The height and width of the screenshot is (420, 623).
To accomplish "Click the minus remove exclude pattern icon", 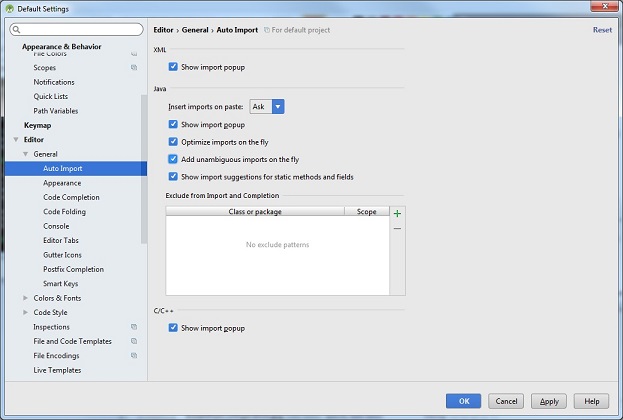I will (x=397, y=229).
